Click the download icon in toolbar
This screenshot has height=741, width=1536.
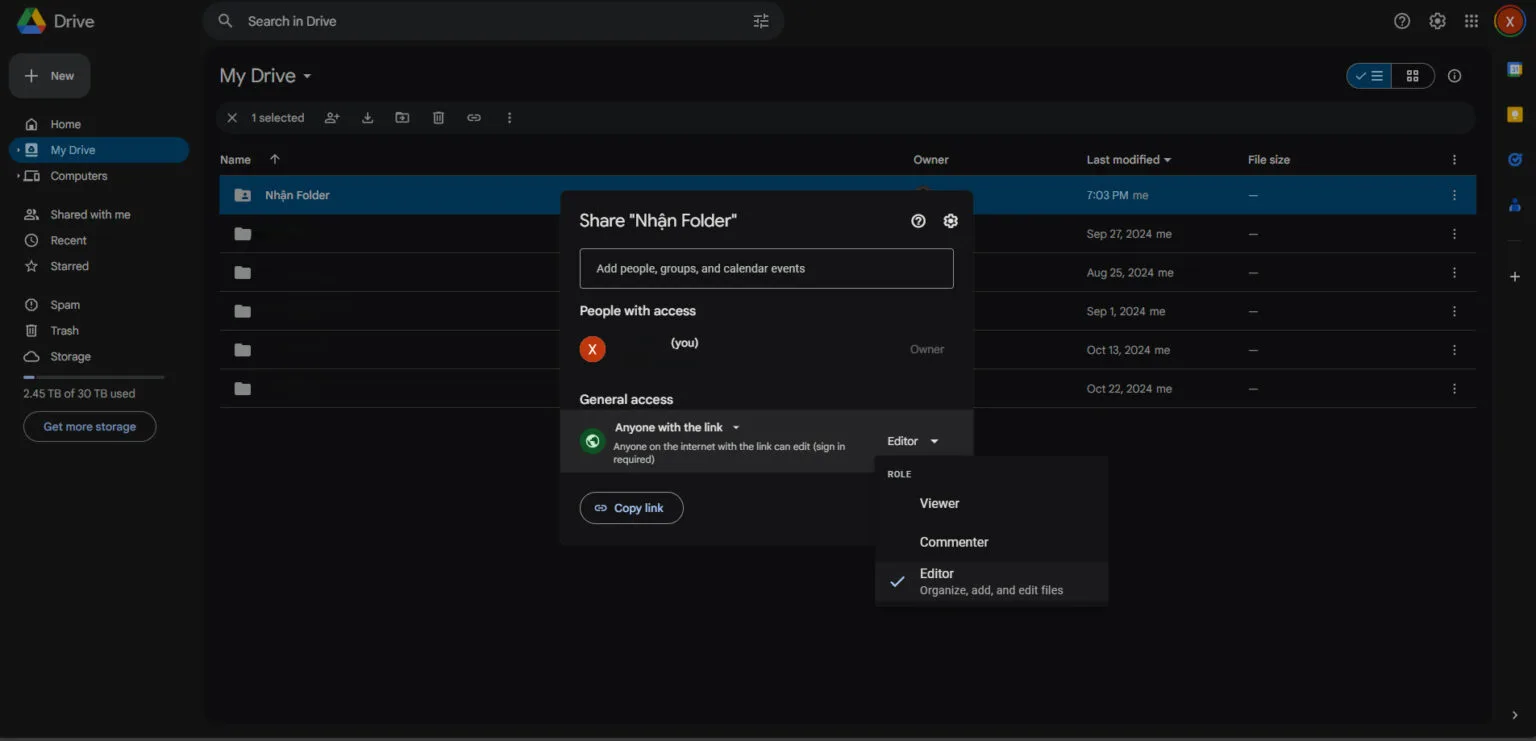pyautogui.click(x=367, y=118)
